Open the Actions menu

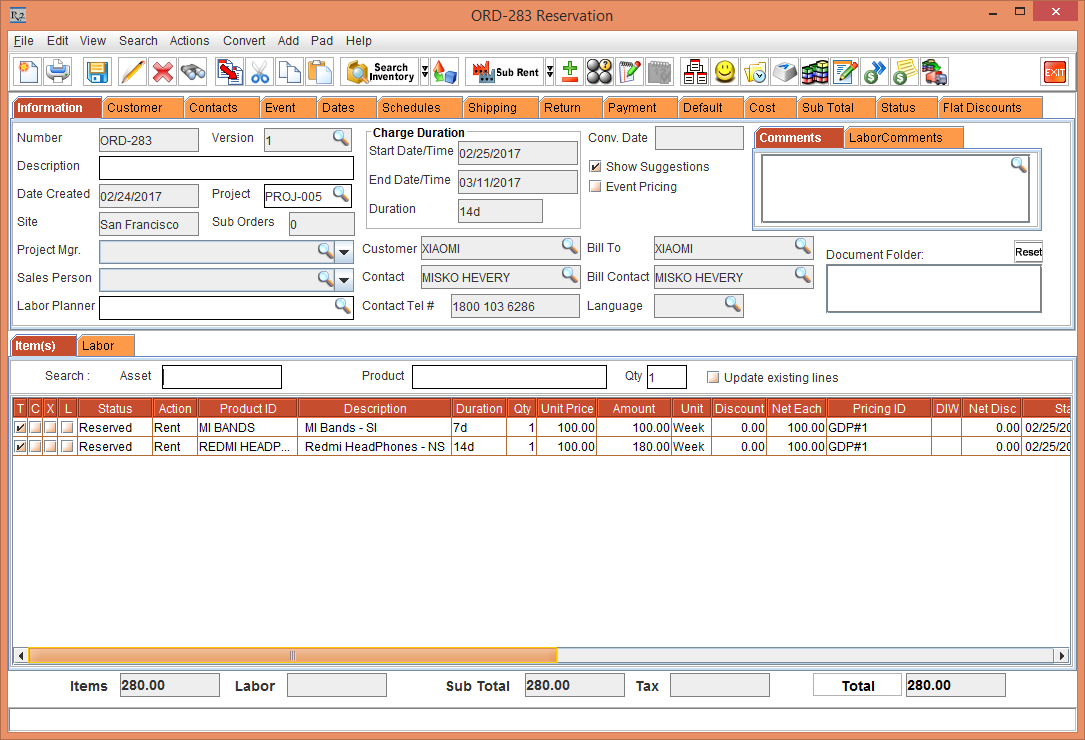click(189, 41)
